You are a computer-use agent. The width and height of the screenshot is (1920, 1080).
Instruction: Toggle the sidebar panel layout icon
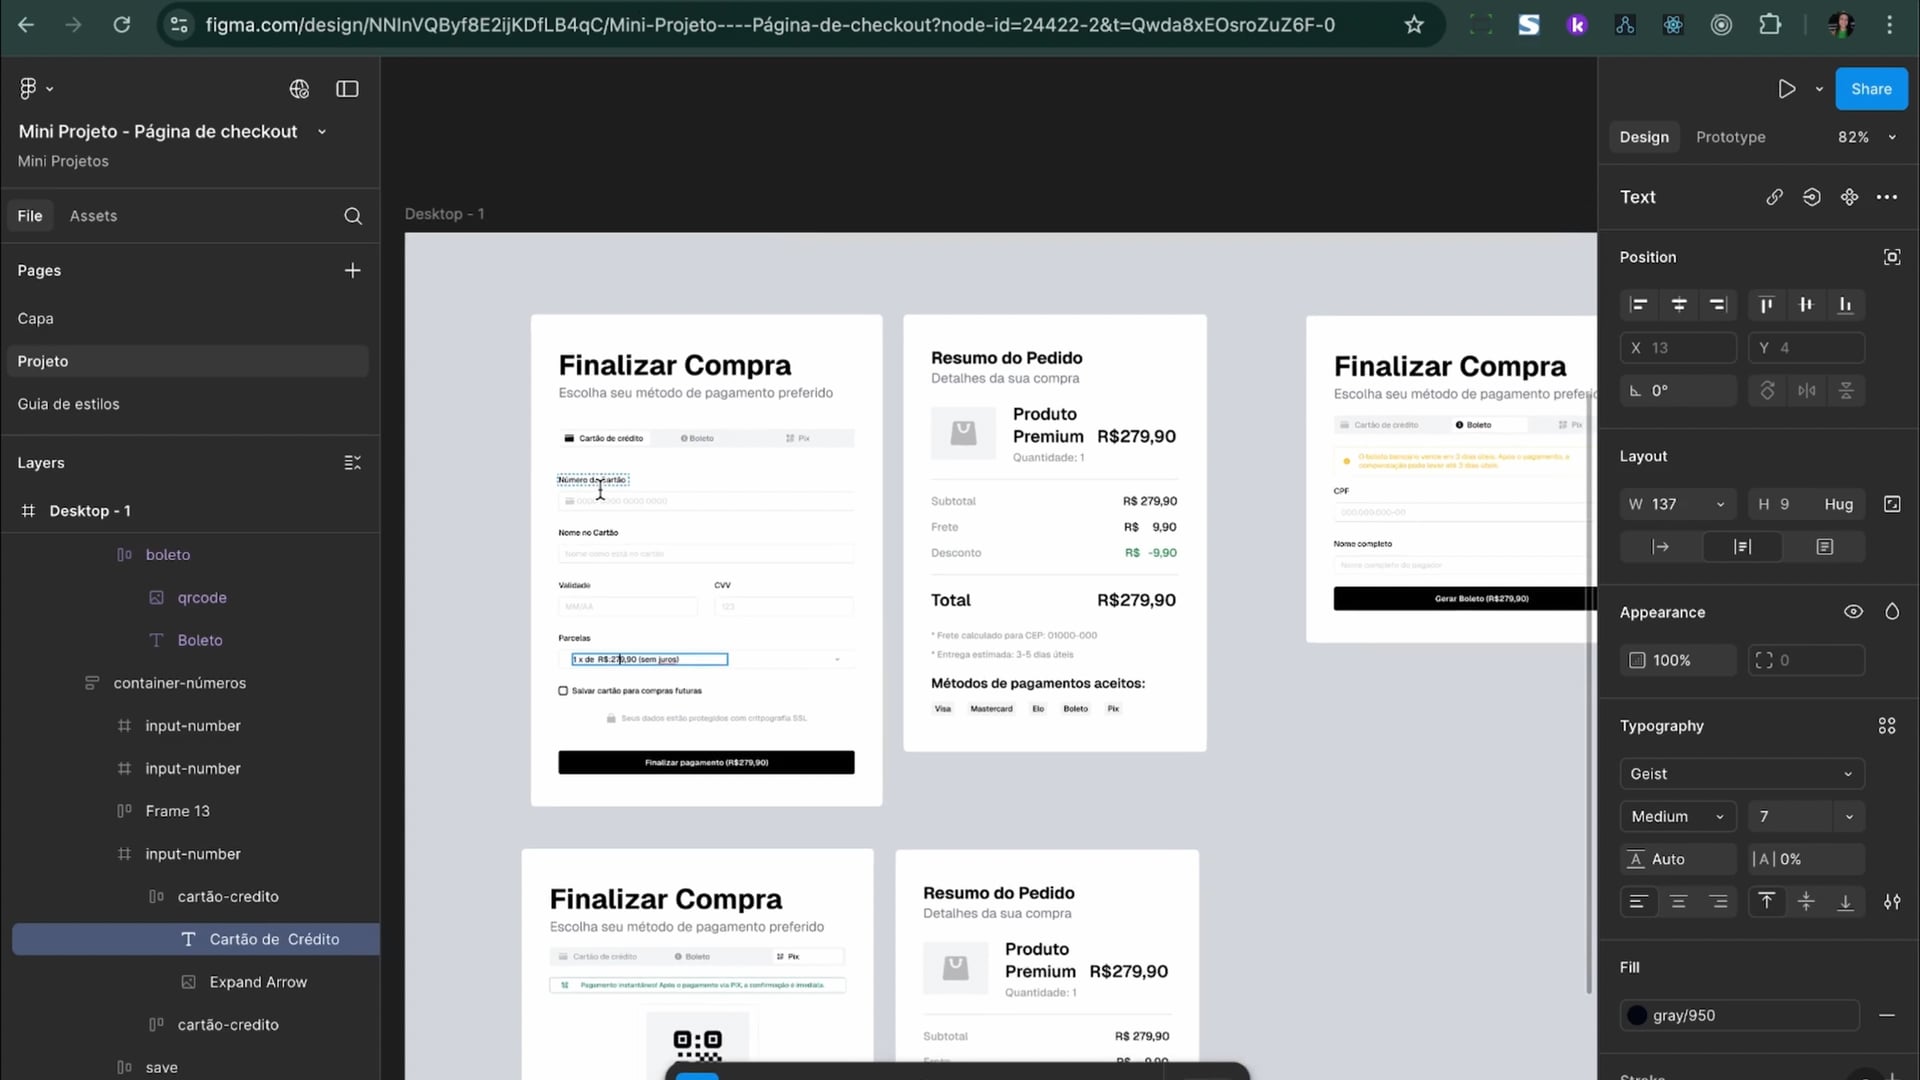pyautogui.click(x=347, y=89)
